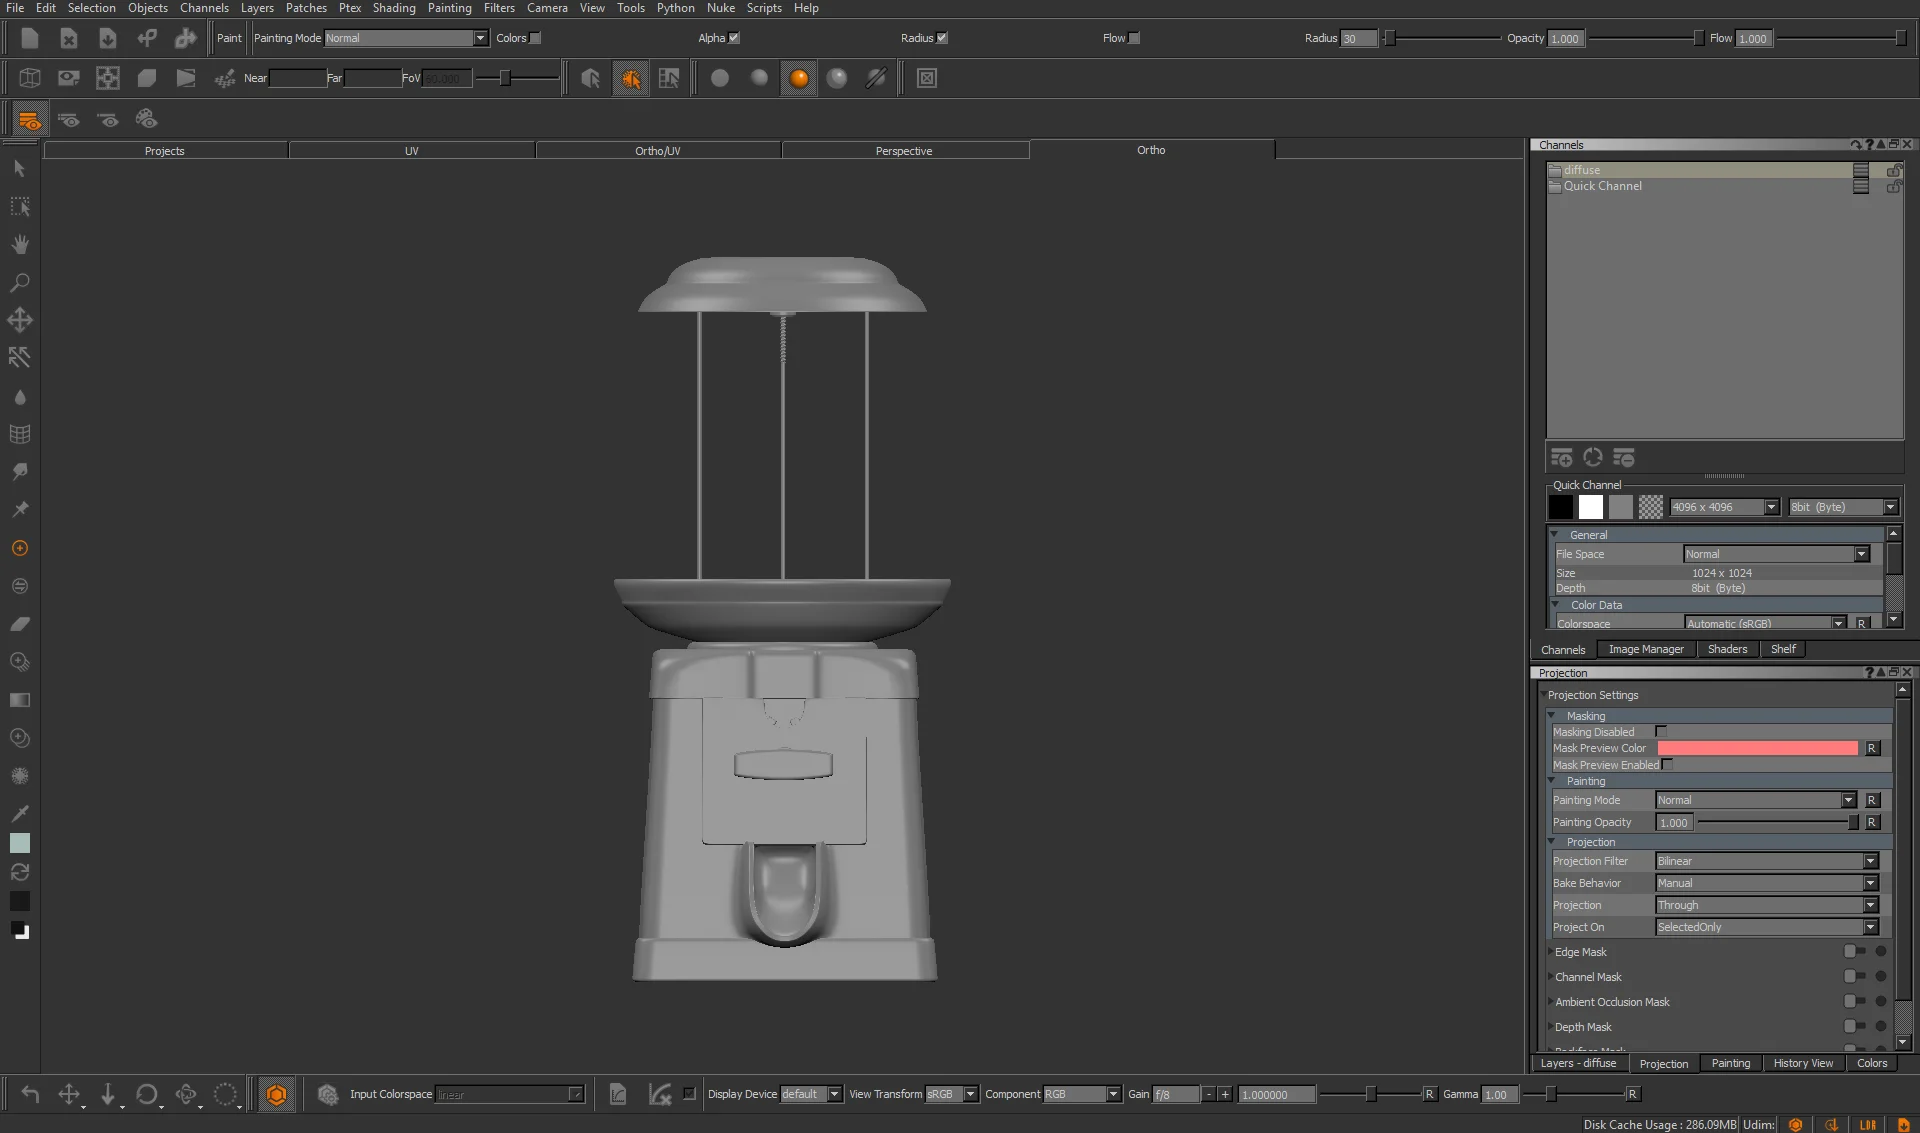Click the Gain value input field
Screen dimensions: 1920x1133
tap(1175, 1094)
